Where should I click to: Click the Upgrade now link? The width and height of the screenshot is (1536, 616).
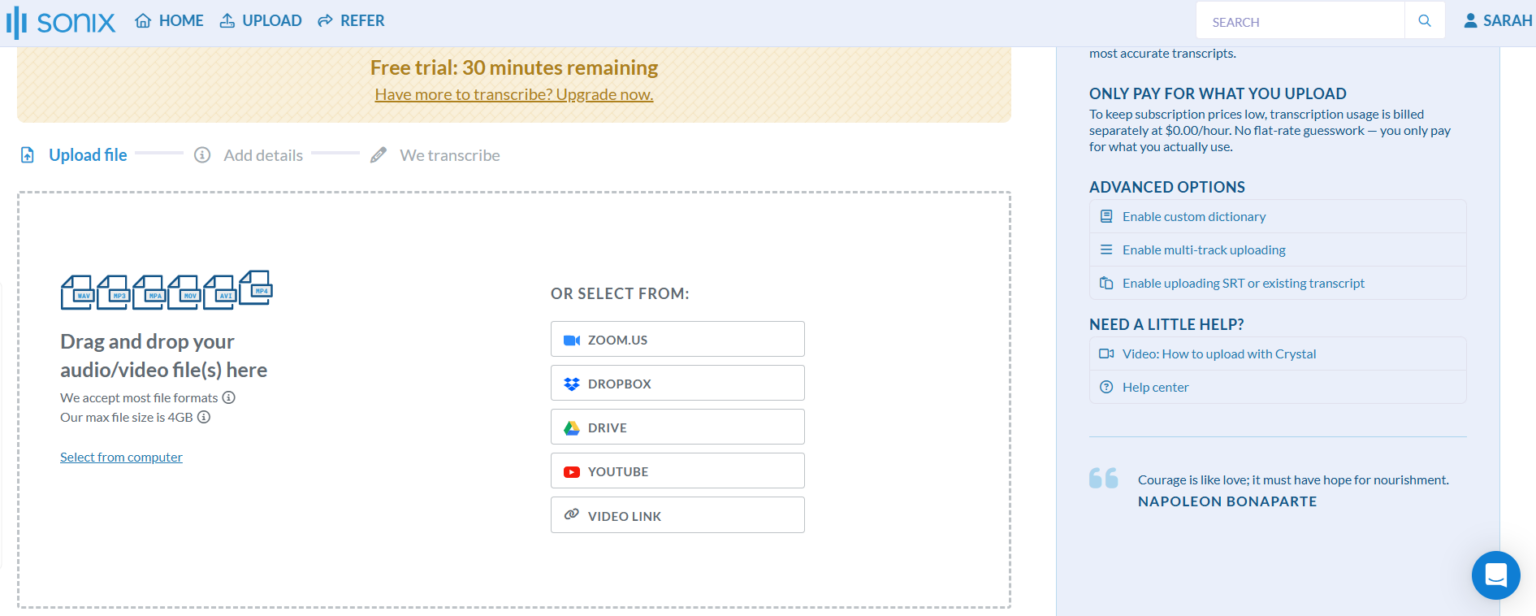click(514, 95)
